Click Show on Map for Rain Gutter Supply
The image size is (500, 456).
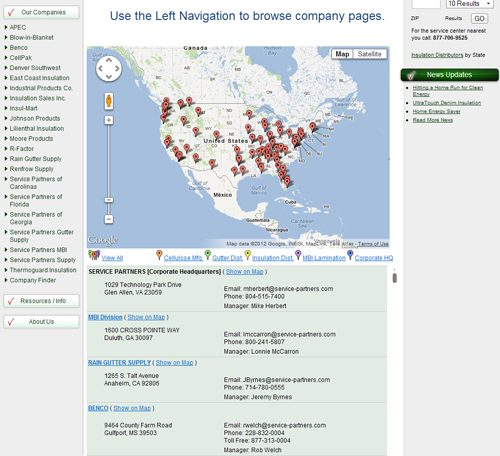coord(174,363)
